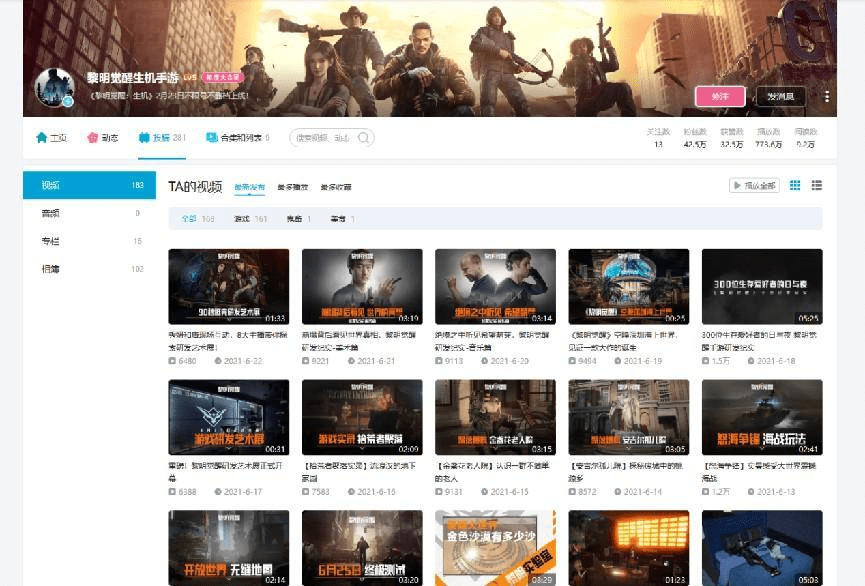Switch to list view layout icon

click(817, 185)
